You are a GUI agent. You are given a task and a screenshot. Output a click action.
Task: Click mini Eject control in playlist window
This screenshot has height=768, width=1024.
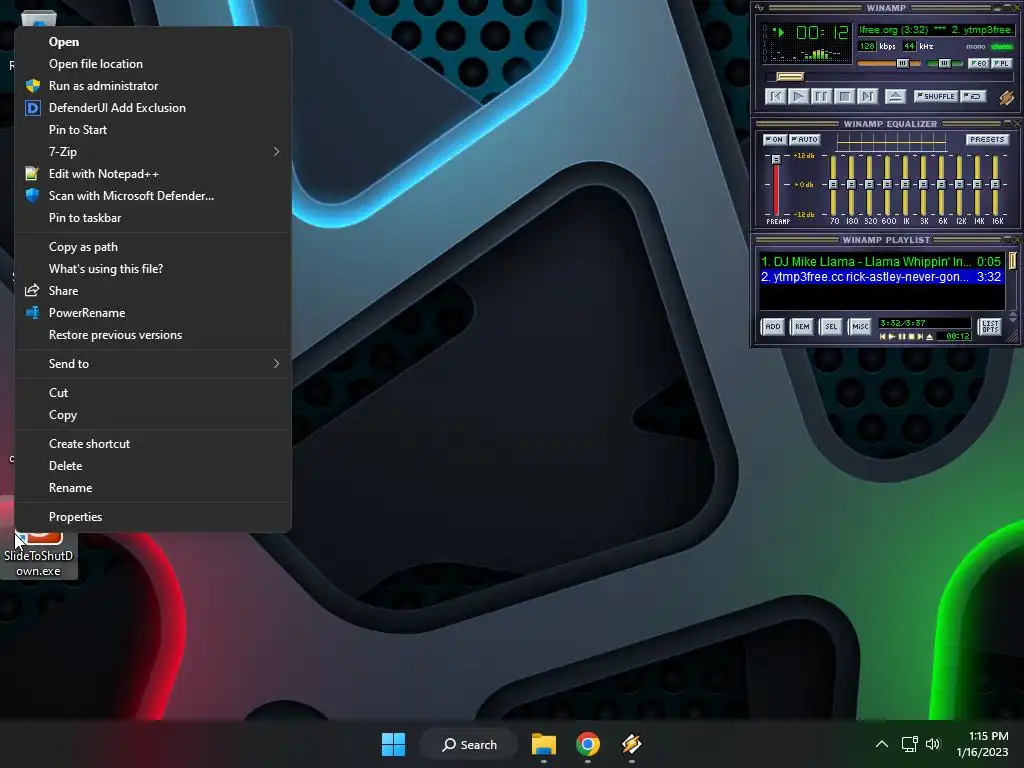tap(929, 337)
